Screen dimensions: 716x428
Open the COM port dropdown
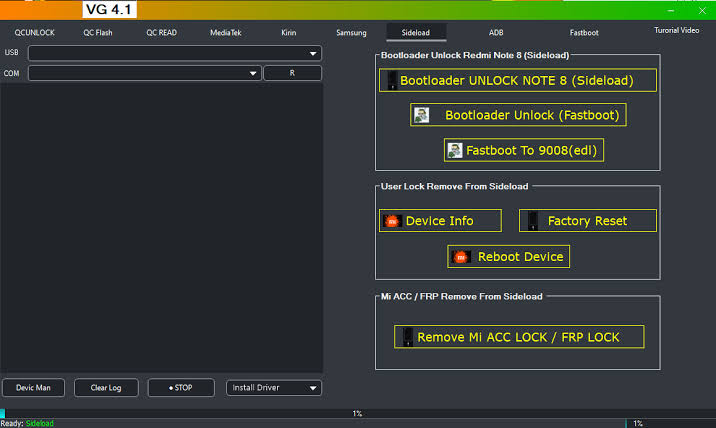[253, 73]
